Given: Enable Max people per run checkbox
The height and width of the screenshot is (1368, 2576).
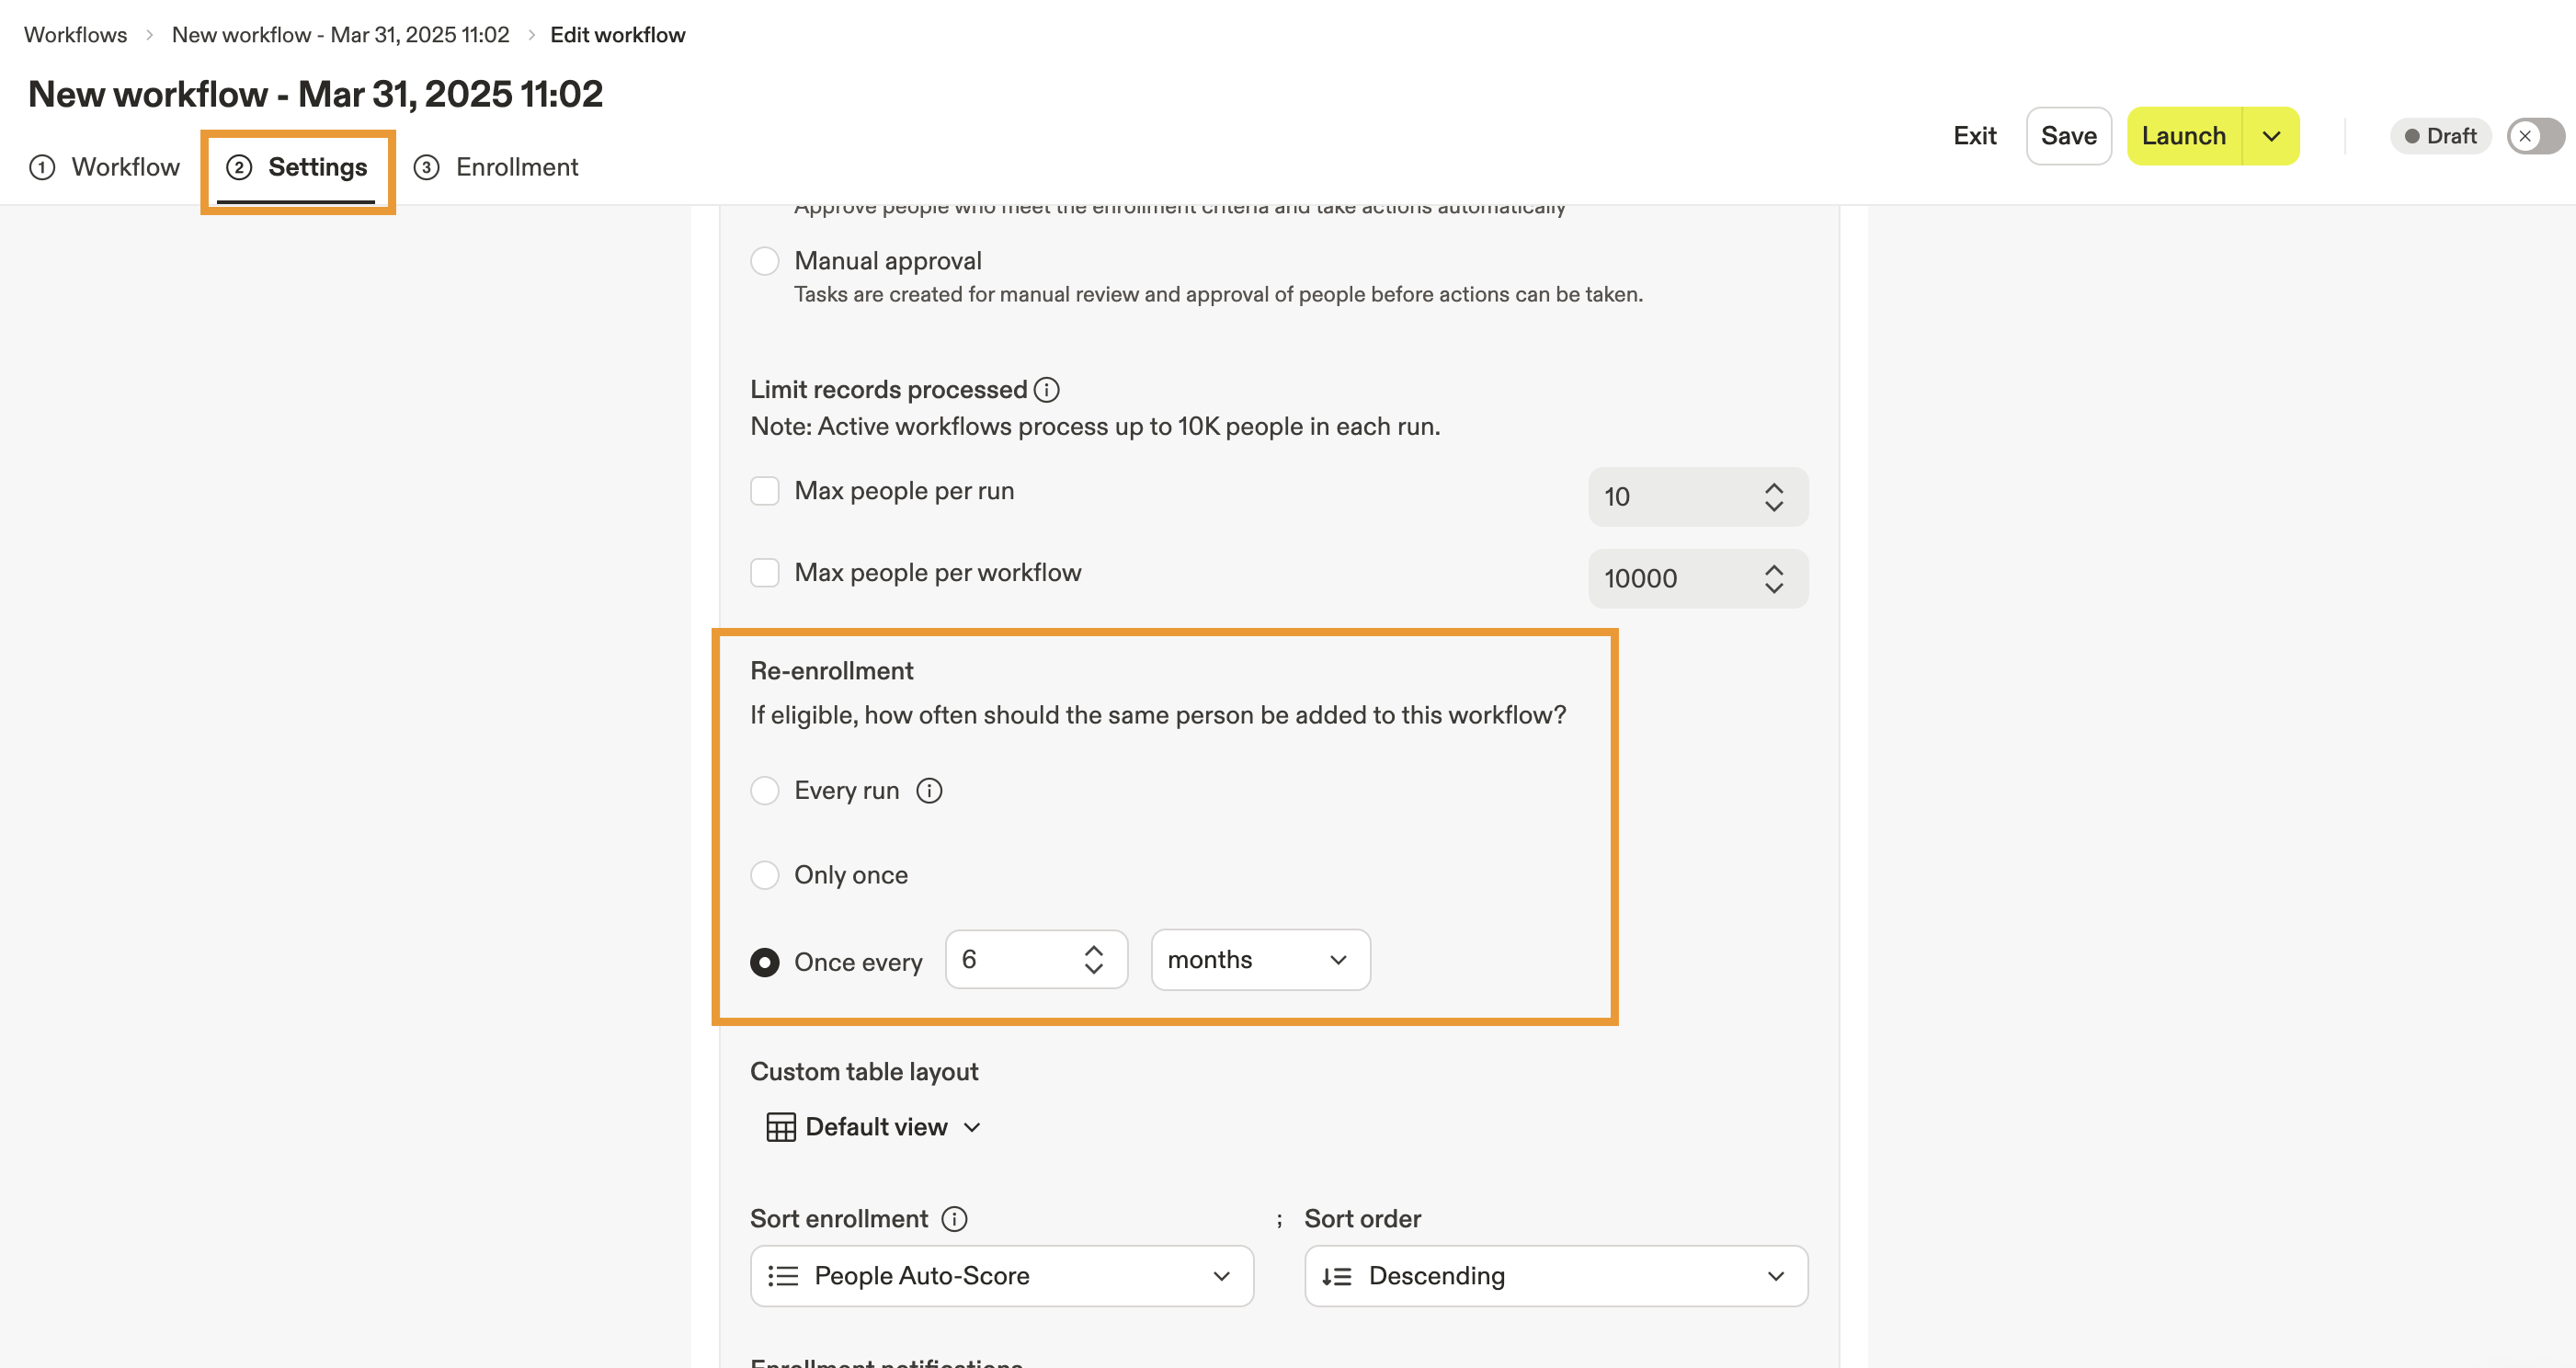Looking at the screenshot, I should [765, 491].
